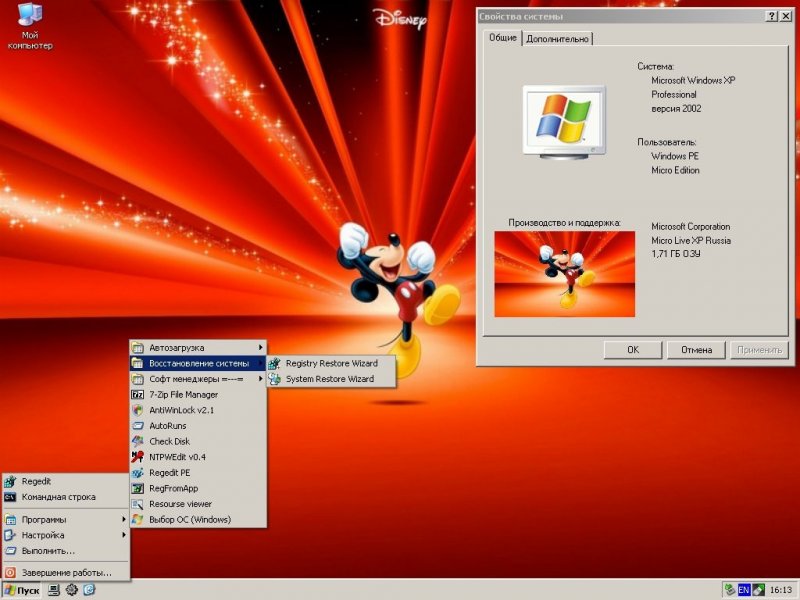Screen dimensions: 800x600
Task: Click the text Micro Edition
Action: (x=675, y=170)
